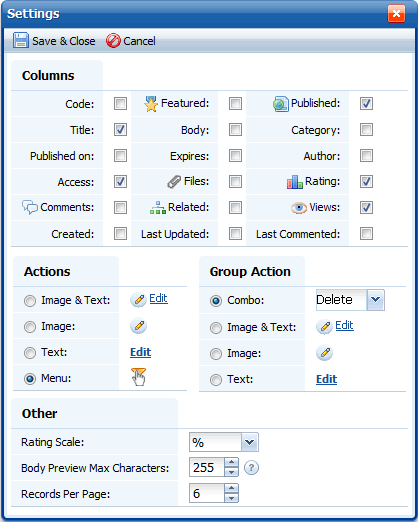Click Edit link in Group Action Image & Text row
This screenshot has height=522, width=418.
[x=344, y=325]
